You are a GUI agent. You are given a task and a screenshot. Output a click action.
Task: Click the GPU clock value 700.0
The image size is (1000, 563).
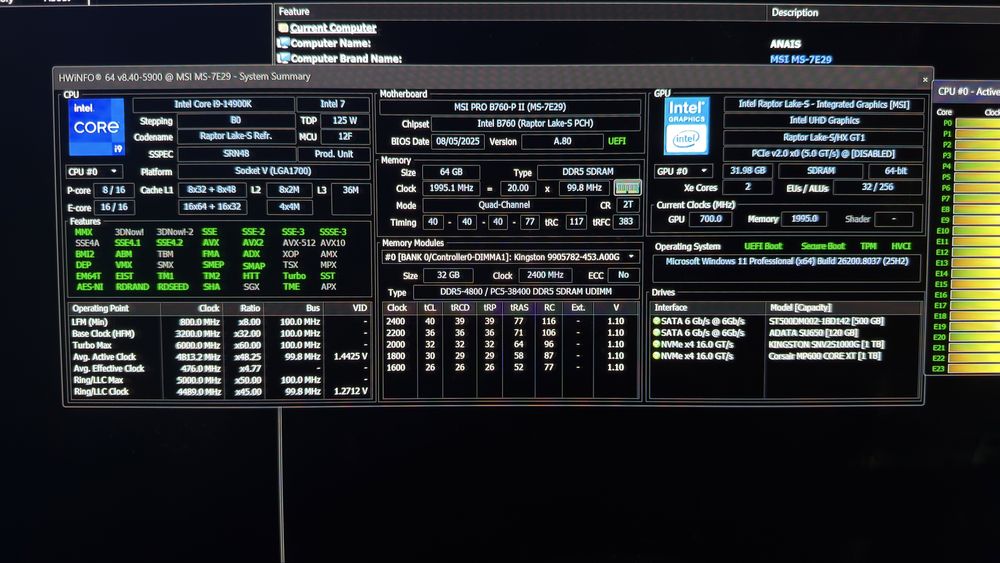point(710,219)
